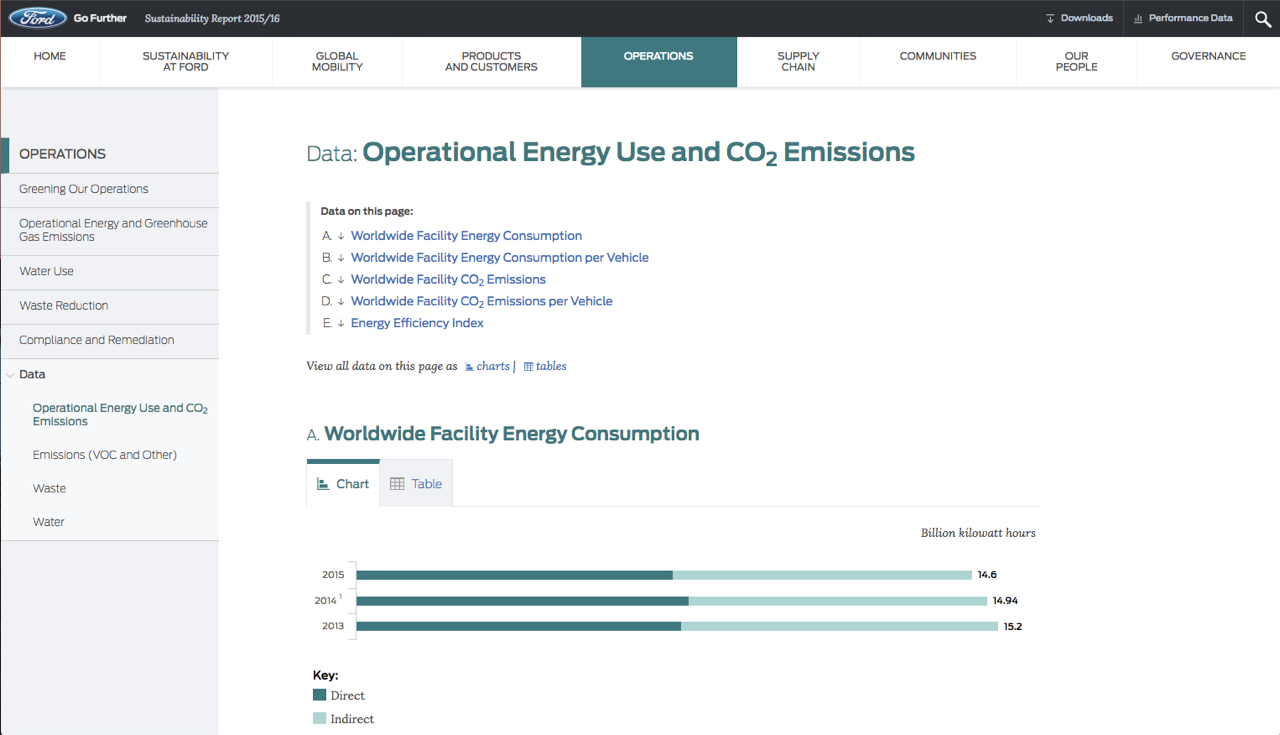Collapse the Data section chevron in sidebar
Screen dimensions: 1280x735
click(x=10, y=375)
